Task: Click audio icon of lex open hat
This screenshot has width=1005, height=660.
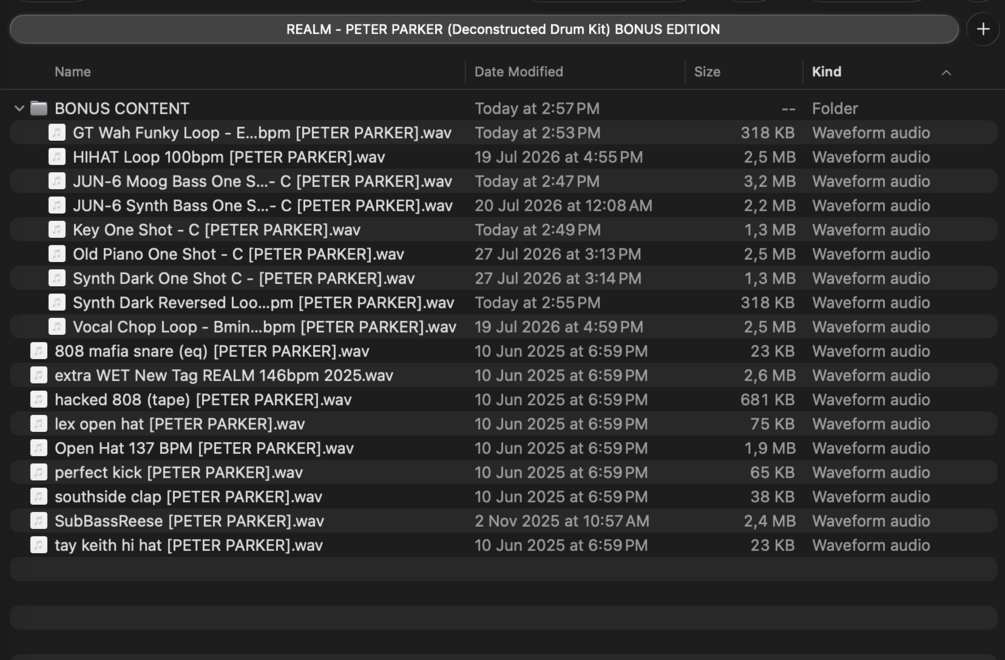Action: (x=39, y=424)
